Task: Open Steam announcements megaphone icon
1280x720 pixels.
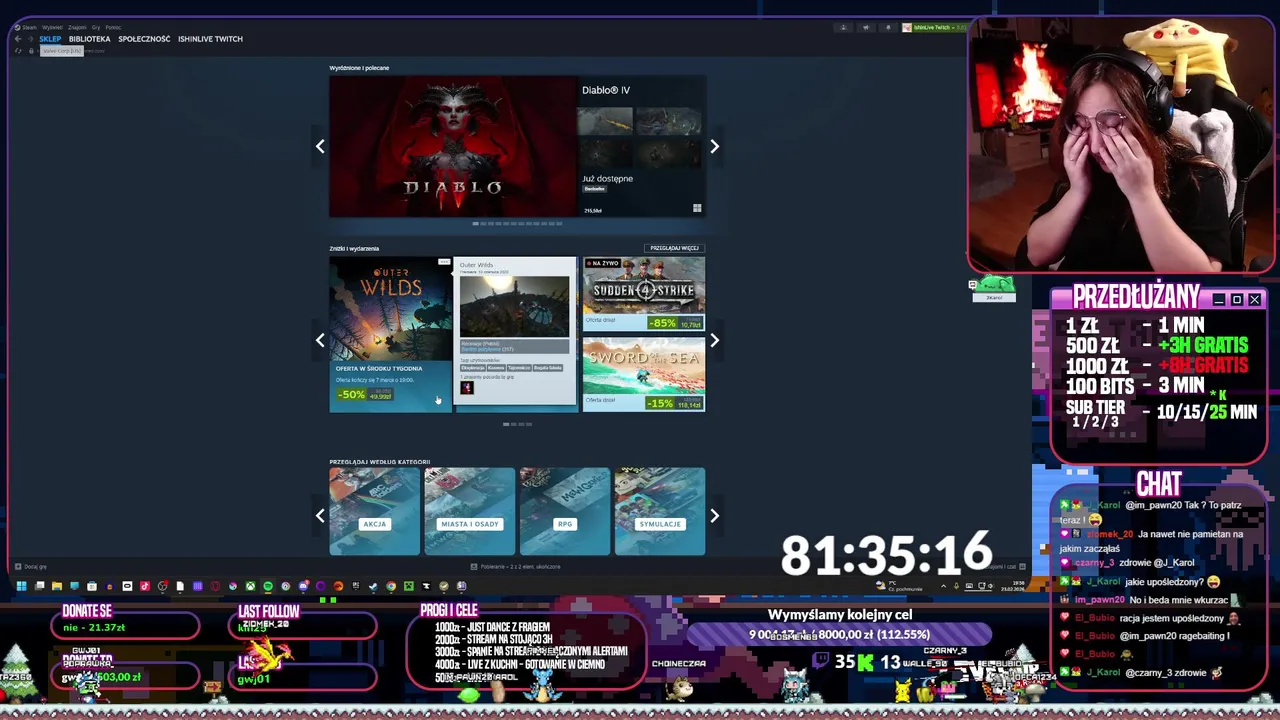Action: (x=866, y=28)
